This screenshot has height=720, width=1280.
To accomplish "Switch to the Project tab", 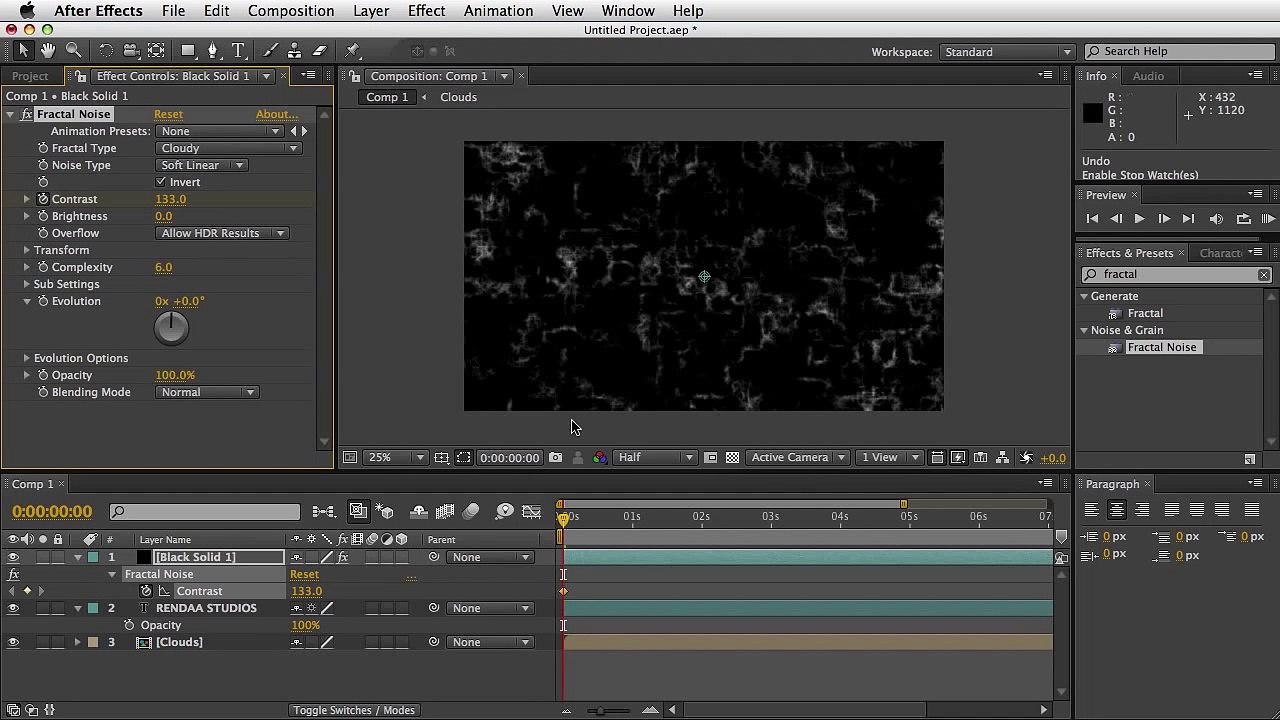I will tap(30, 76).
